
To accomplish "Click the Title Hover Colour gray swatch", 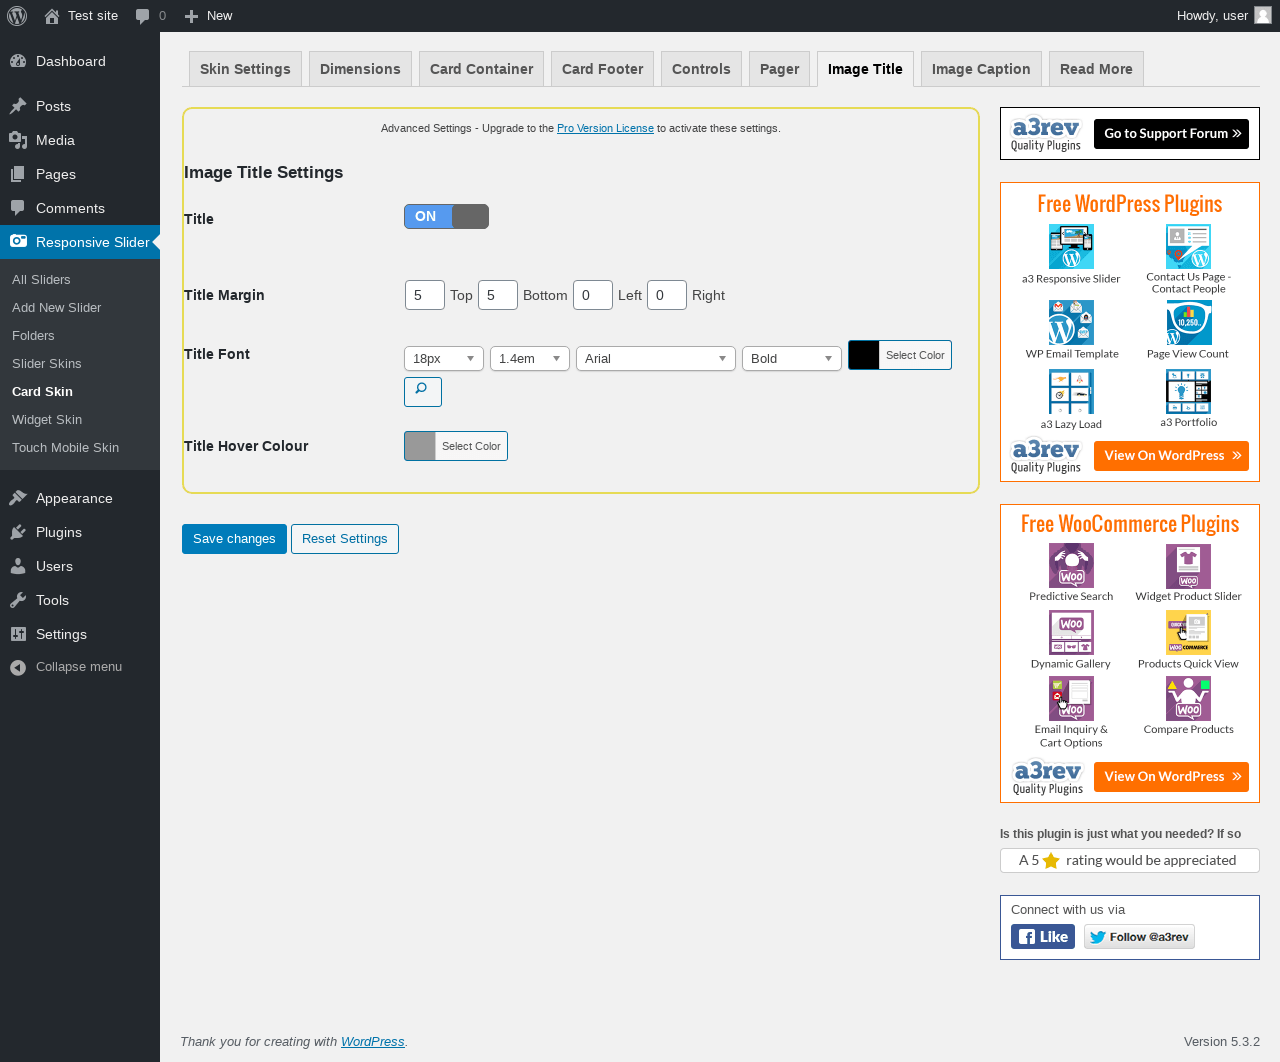I will [420, 446].
